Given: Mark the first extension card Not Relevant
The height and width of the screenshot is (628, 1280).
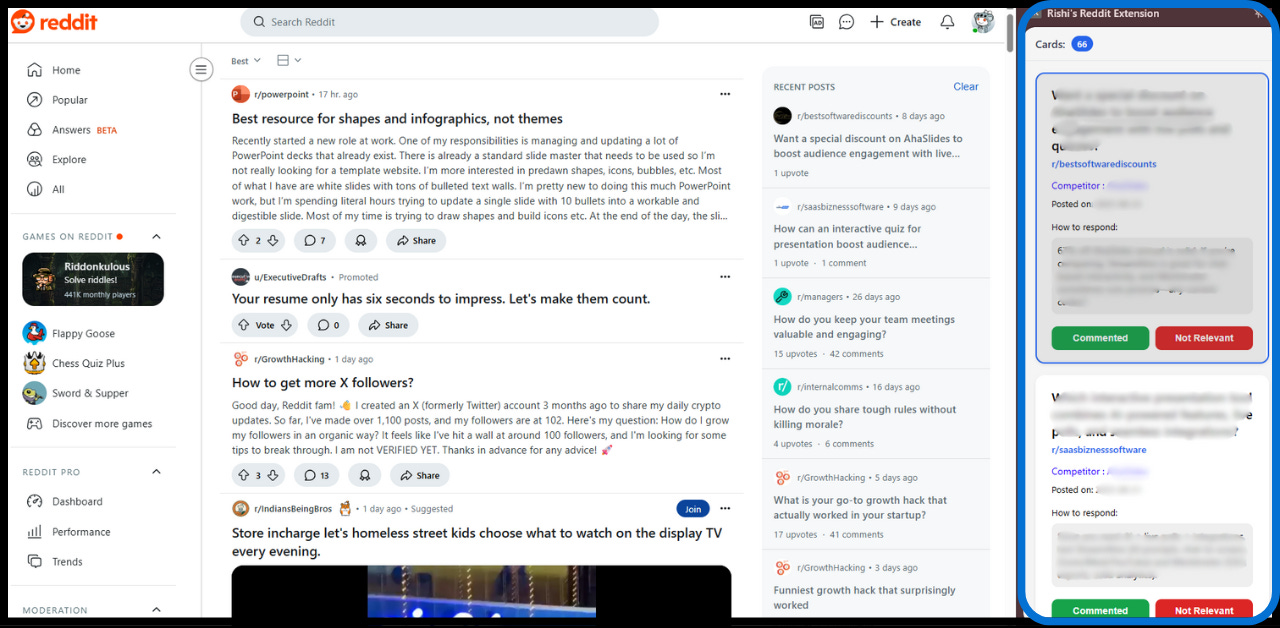Looking at the screenshot, I should click(x=1204, y=338).
